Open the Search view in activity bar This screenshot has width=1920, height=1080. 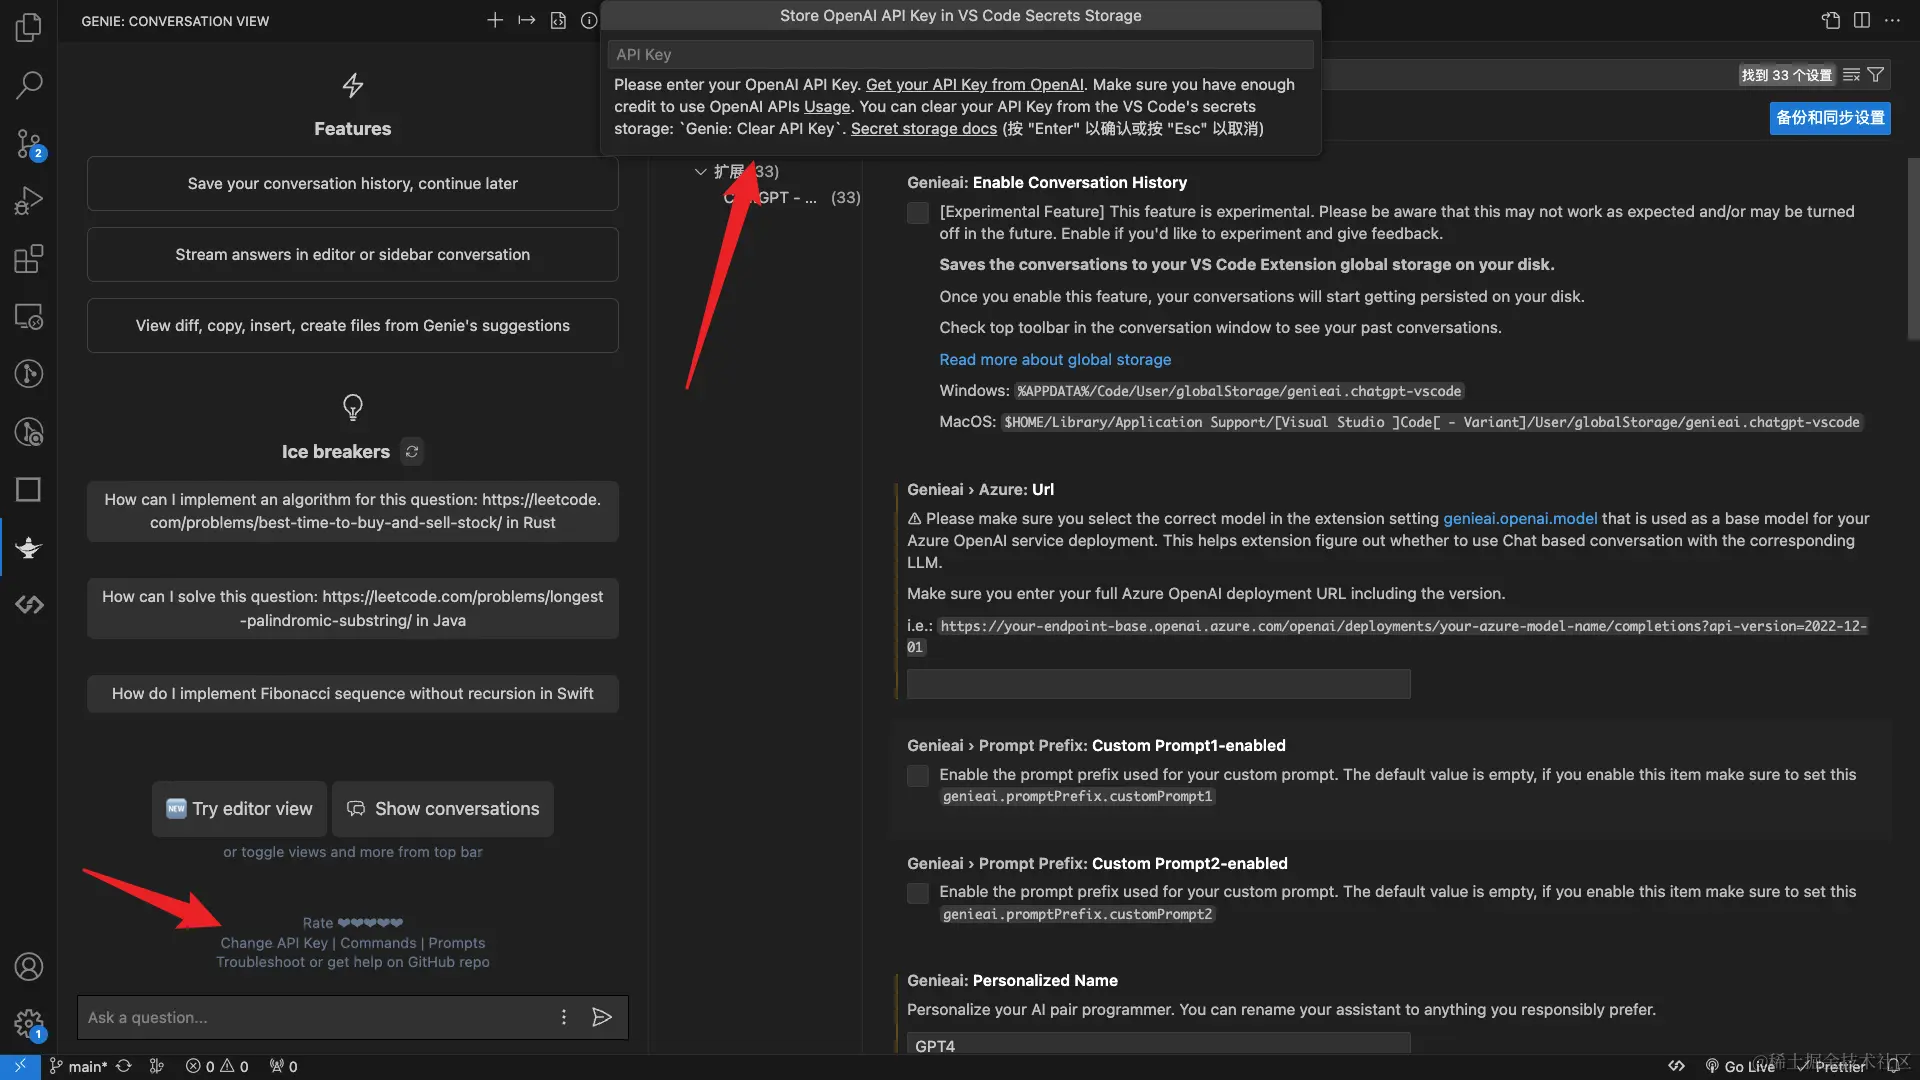pyautogui.click(x=29, y=85)
